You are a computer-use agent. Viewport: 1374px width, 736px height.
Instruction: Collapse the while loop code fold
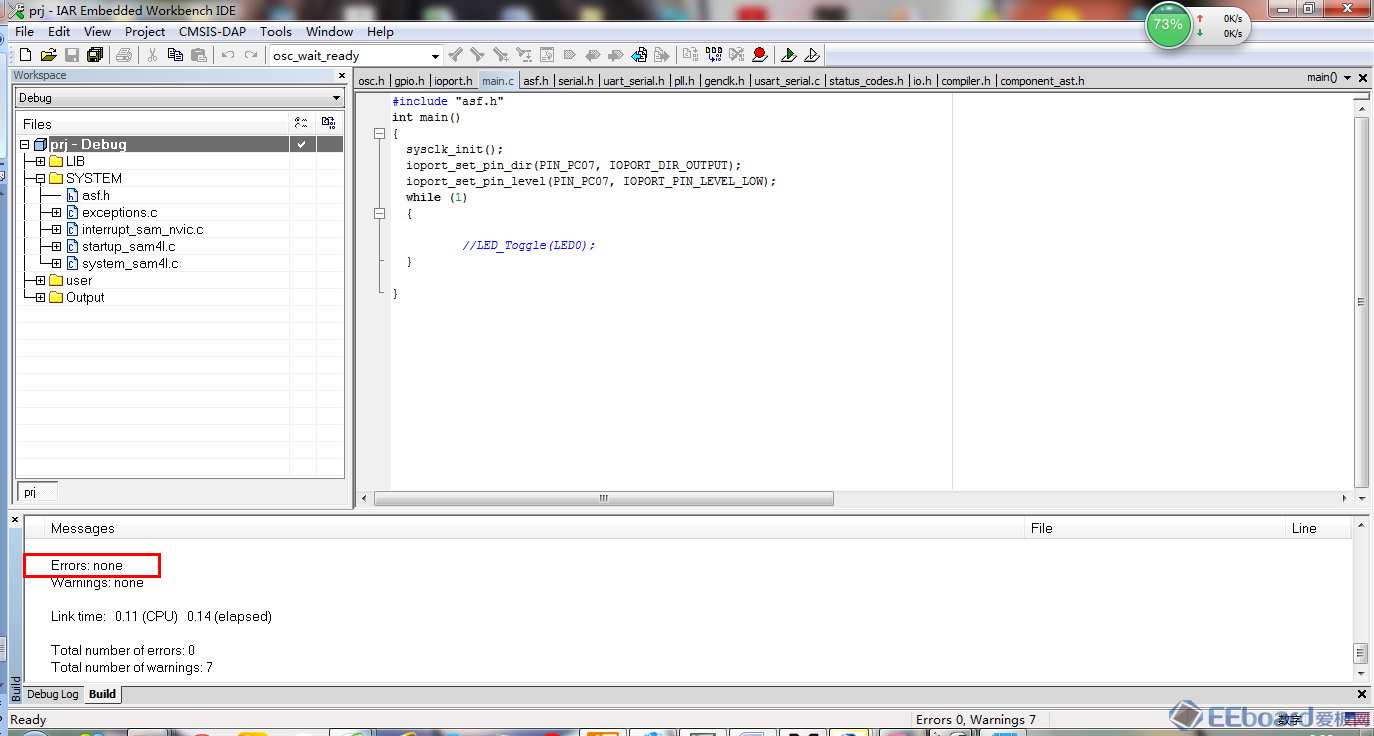379,213
